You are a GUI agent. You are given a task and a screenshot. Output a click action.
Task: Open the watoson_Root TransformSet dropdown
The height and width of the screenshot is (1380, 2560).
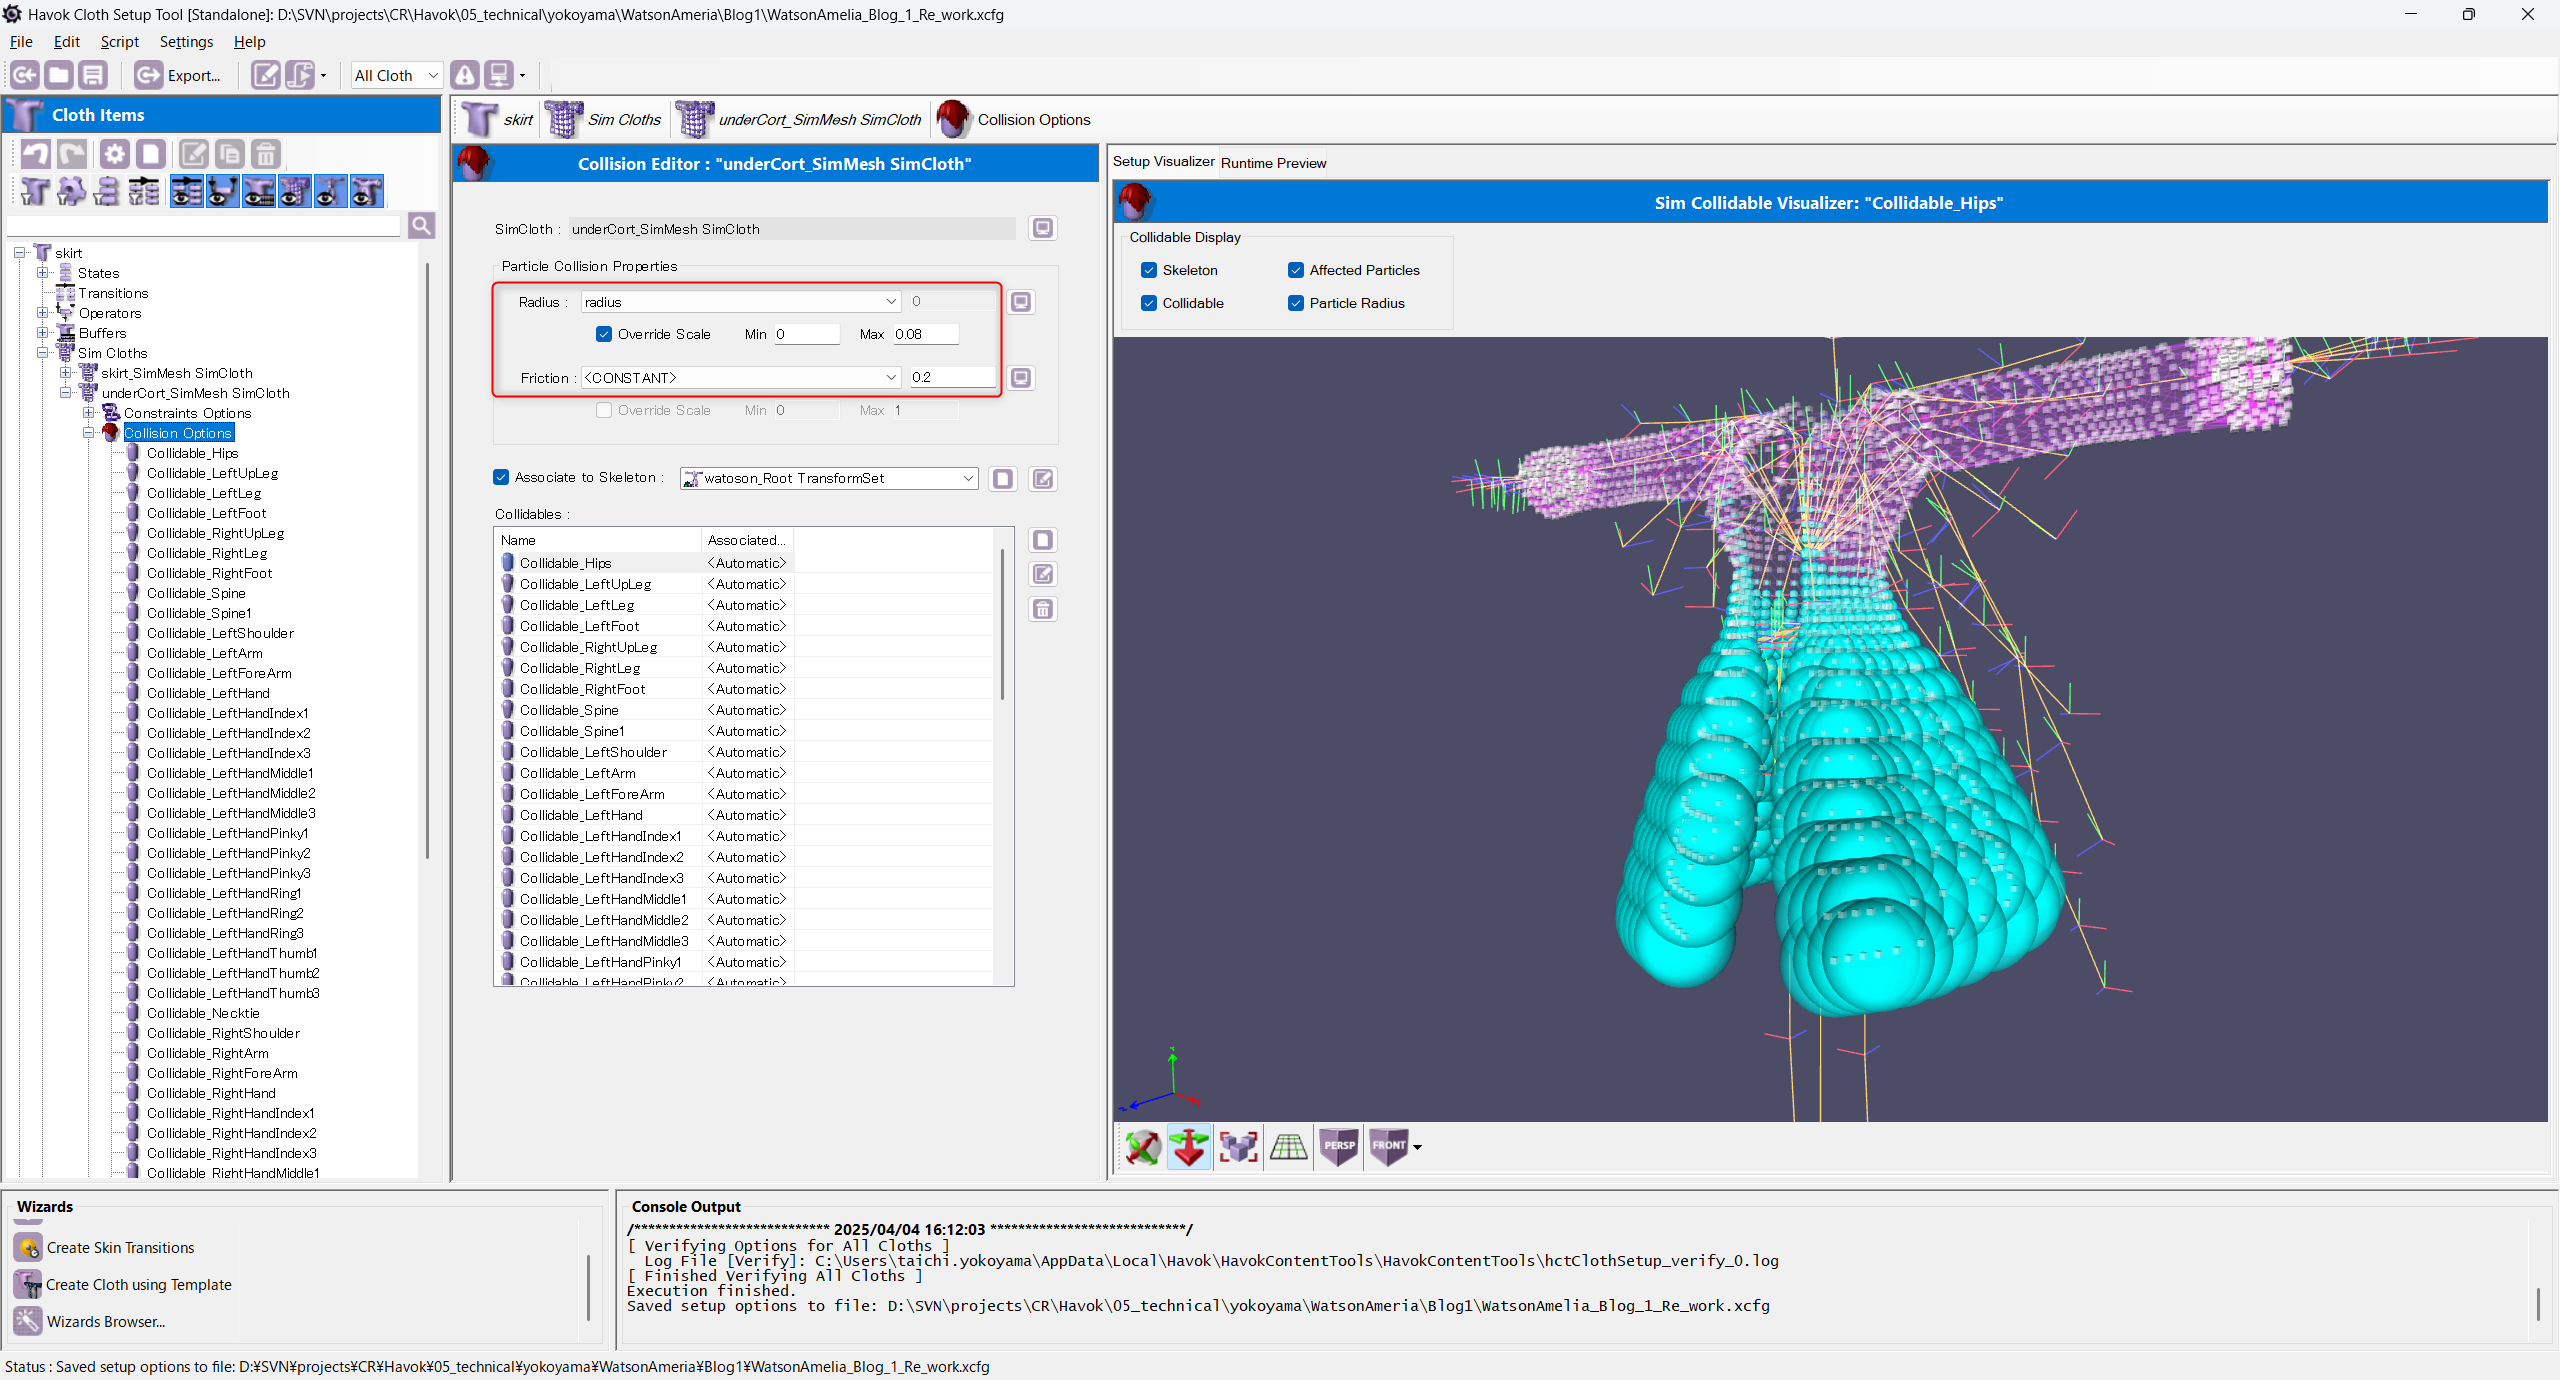pos(828,478)
